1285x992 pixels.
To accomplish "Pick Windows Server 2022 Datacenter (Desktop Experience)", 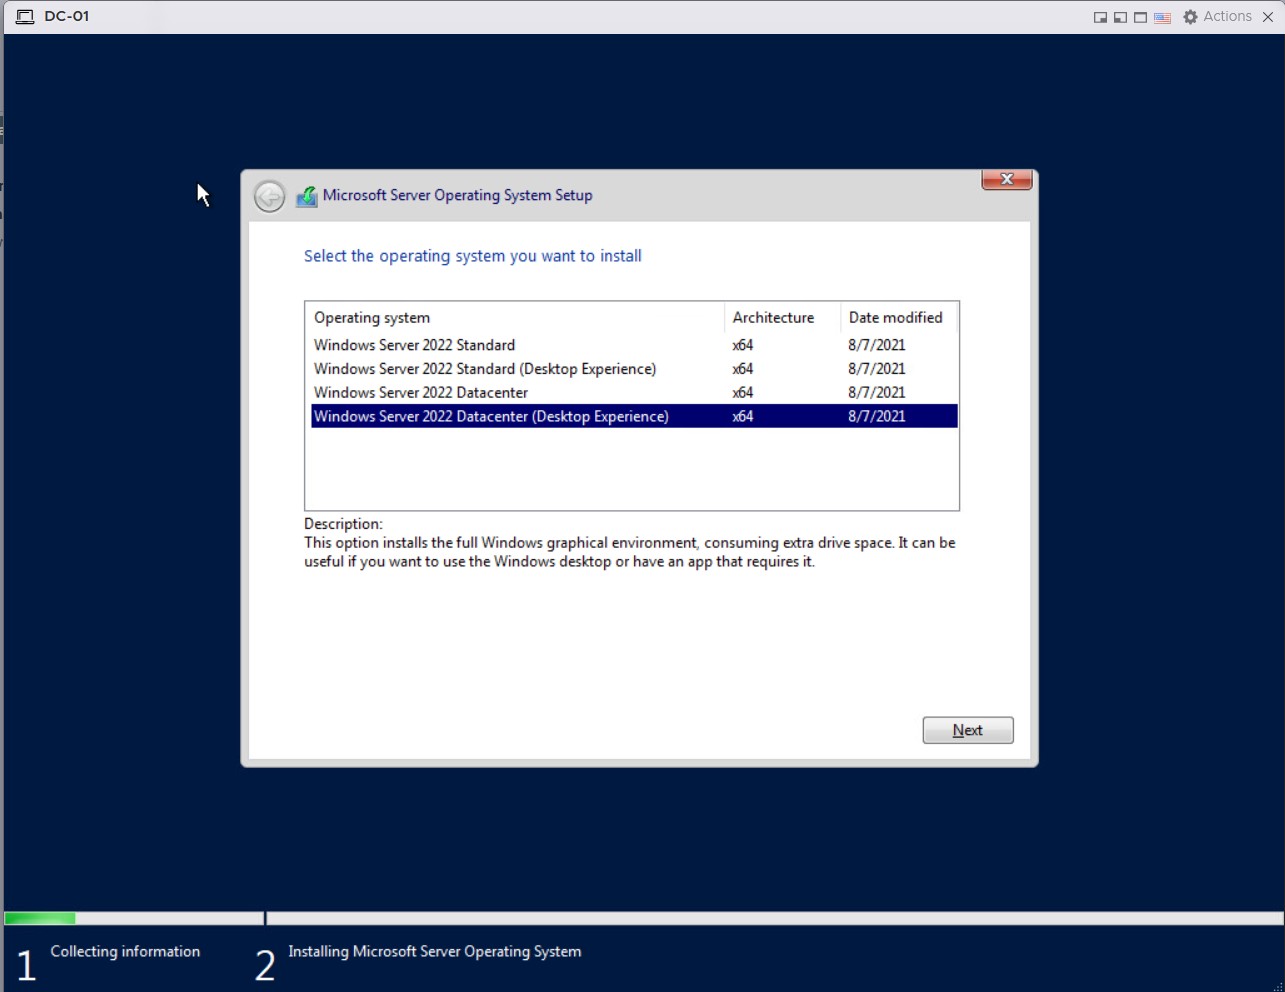I will [x=491, y=417].
